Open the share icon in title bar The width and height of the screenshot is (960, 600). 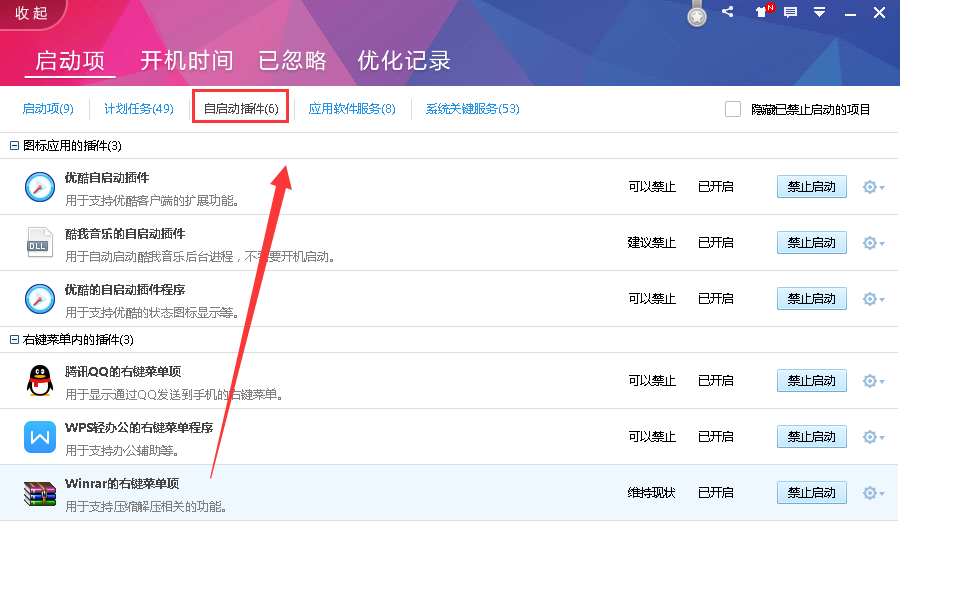(727, 12)
